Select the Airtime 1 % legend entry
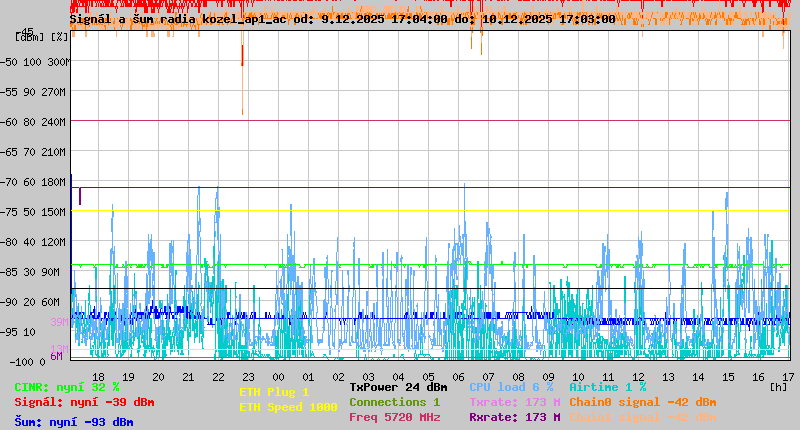 pyautogui.click(x=607, y=387)
